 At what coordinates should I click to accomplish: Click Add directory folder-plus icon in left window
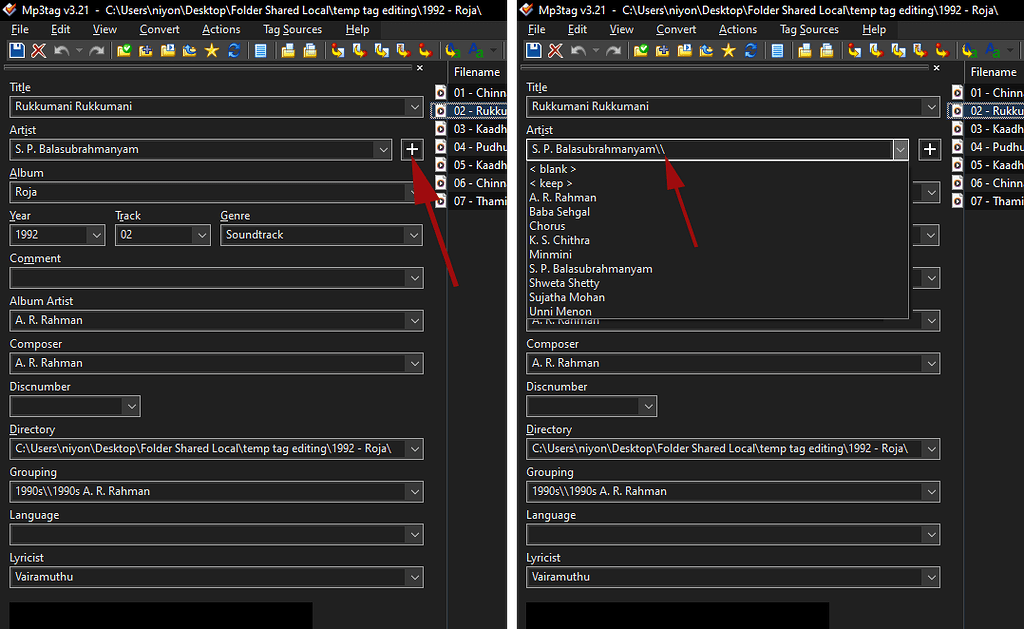tap(145, 50)
